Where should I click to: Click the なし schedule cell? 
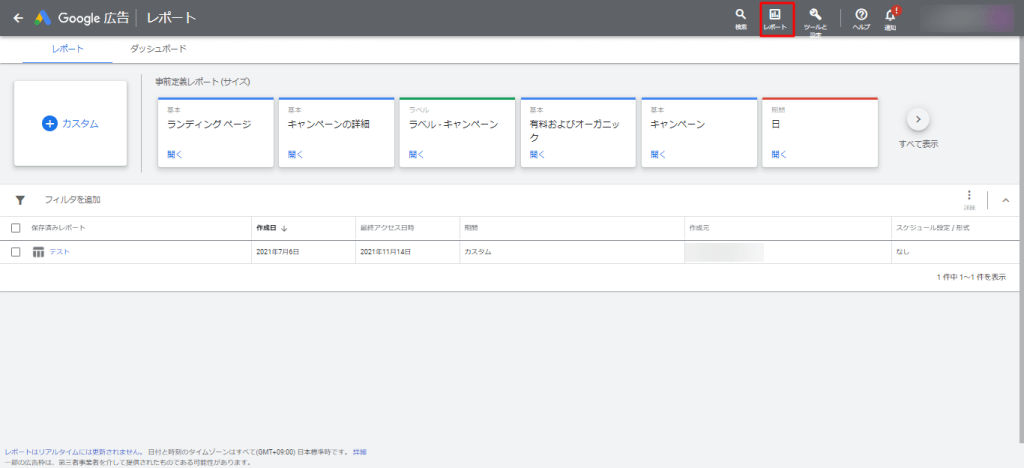click(903, 252)
